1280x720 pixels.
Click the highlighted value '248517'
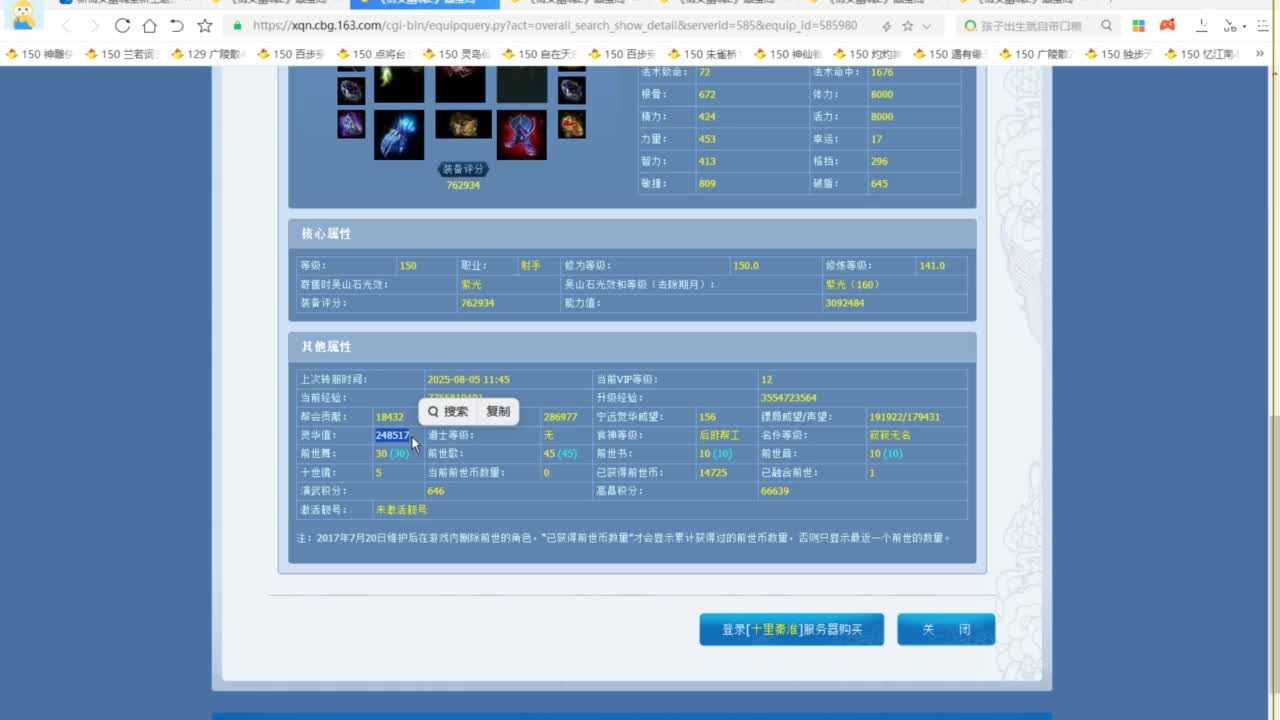tap(392, 436)
